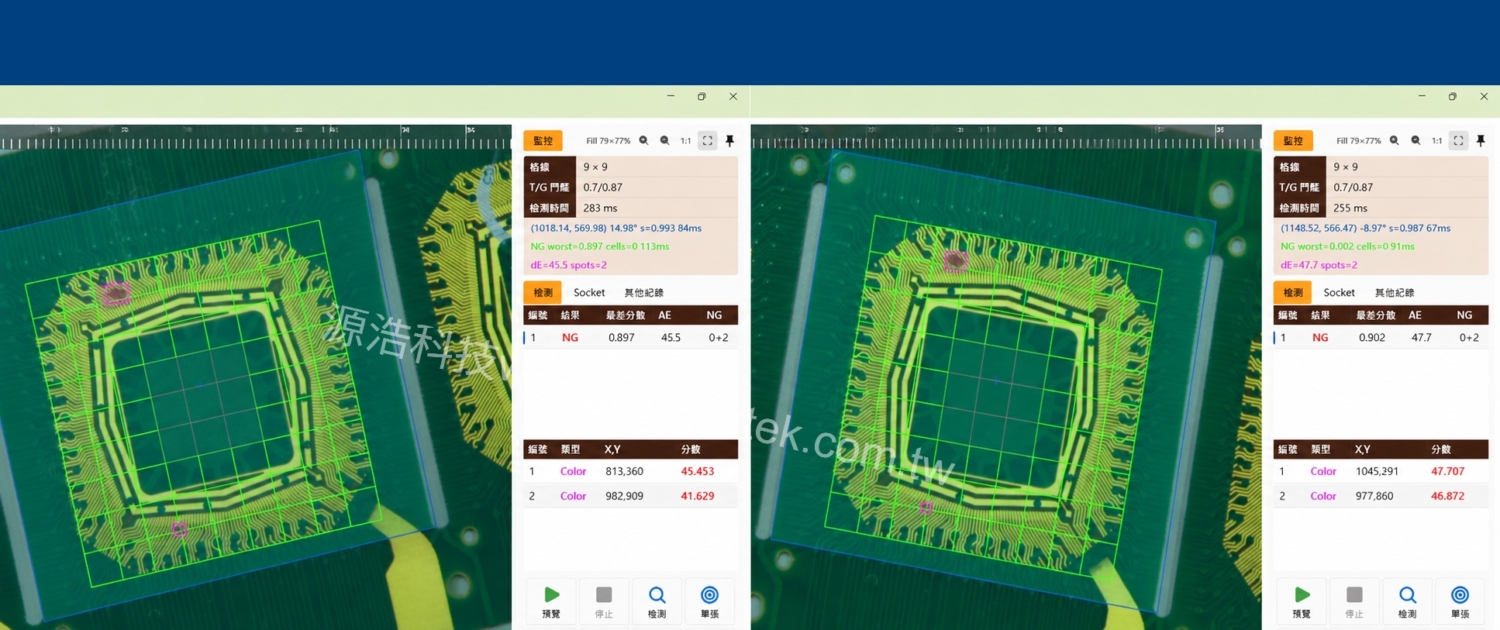This screenshot has height=630, width=1500.
Task: Pin the right panel toolbar
Action: click(x=1481, y=141)
